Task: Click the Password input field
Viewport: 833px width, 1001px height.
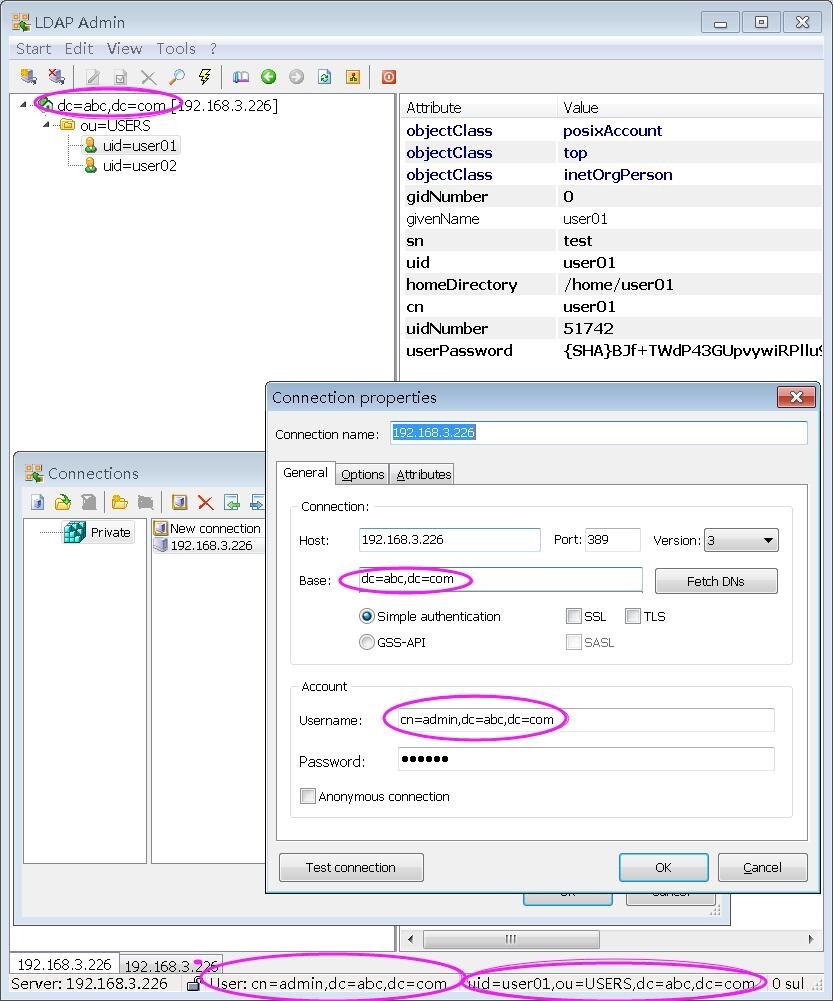Action: [x=586, y=759]
